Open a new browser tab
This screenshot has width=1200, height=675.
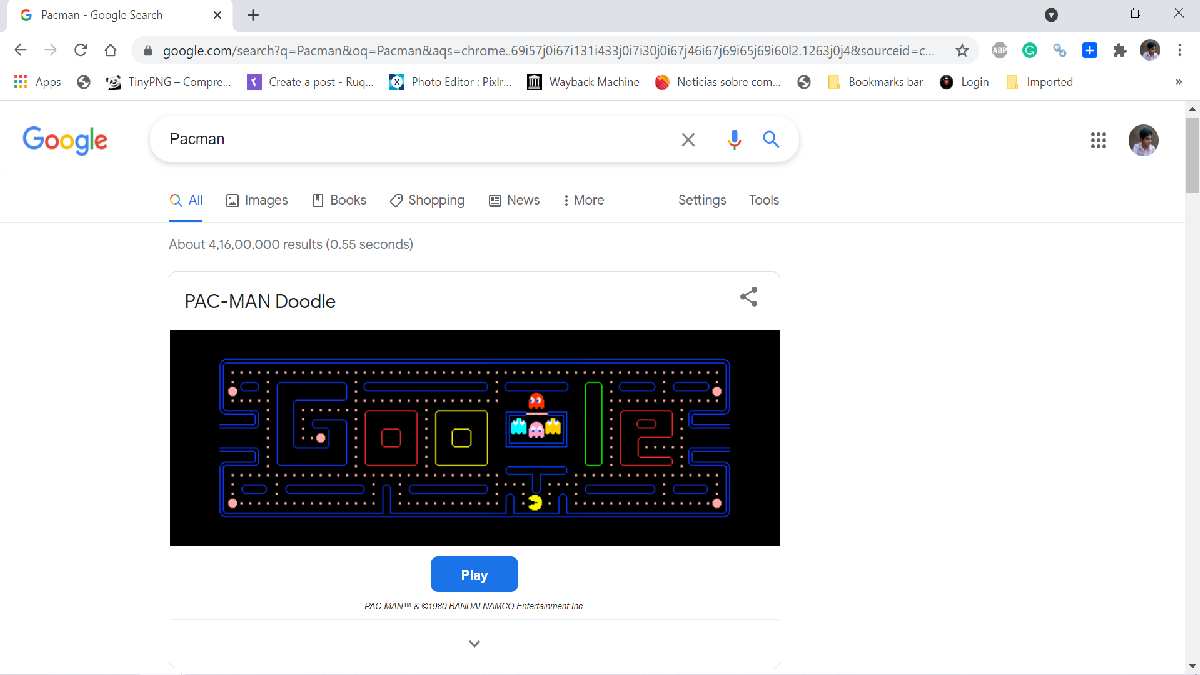(x=253, y=15)
